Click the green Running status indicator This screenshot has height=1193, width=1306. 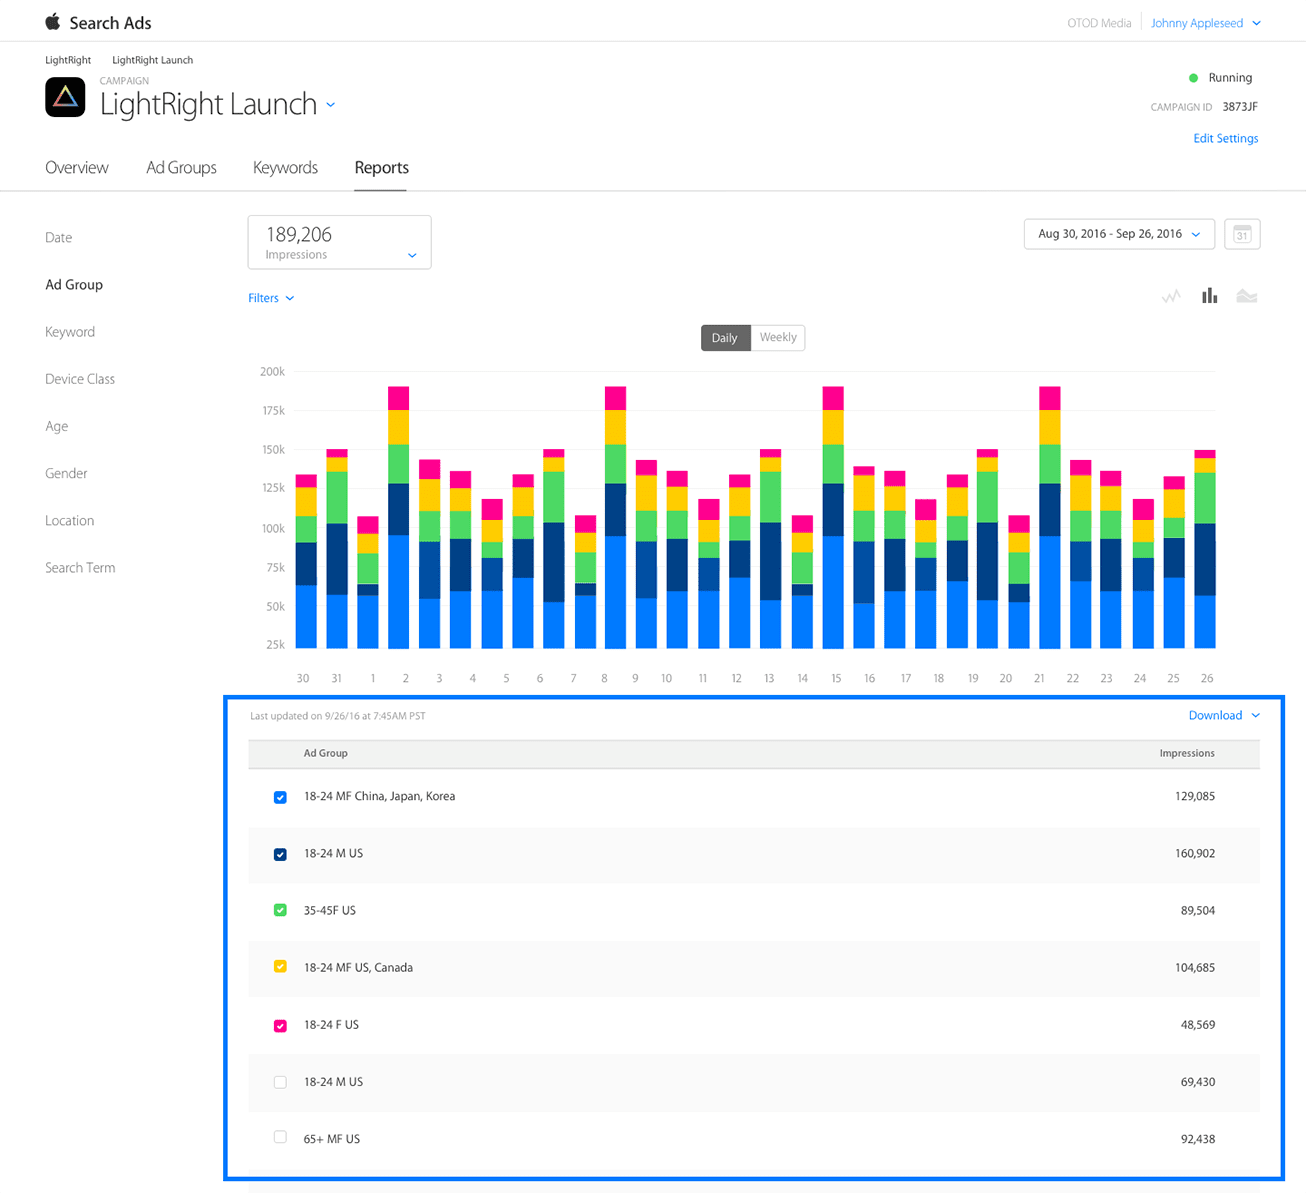point(1193,78)
